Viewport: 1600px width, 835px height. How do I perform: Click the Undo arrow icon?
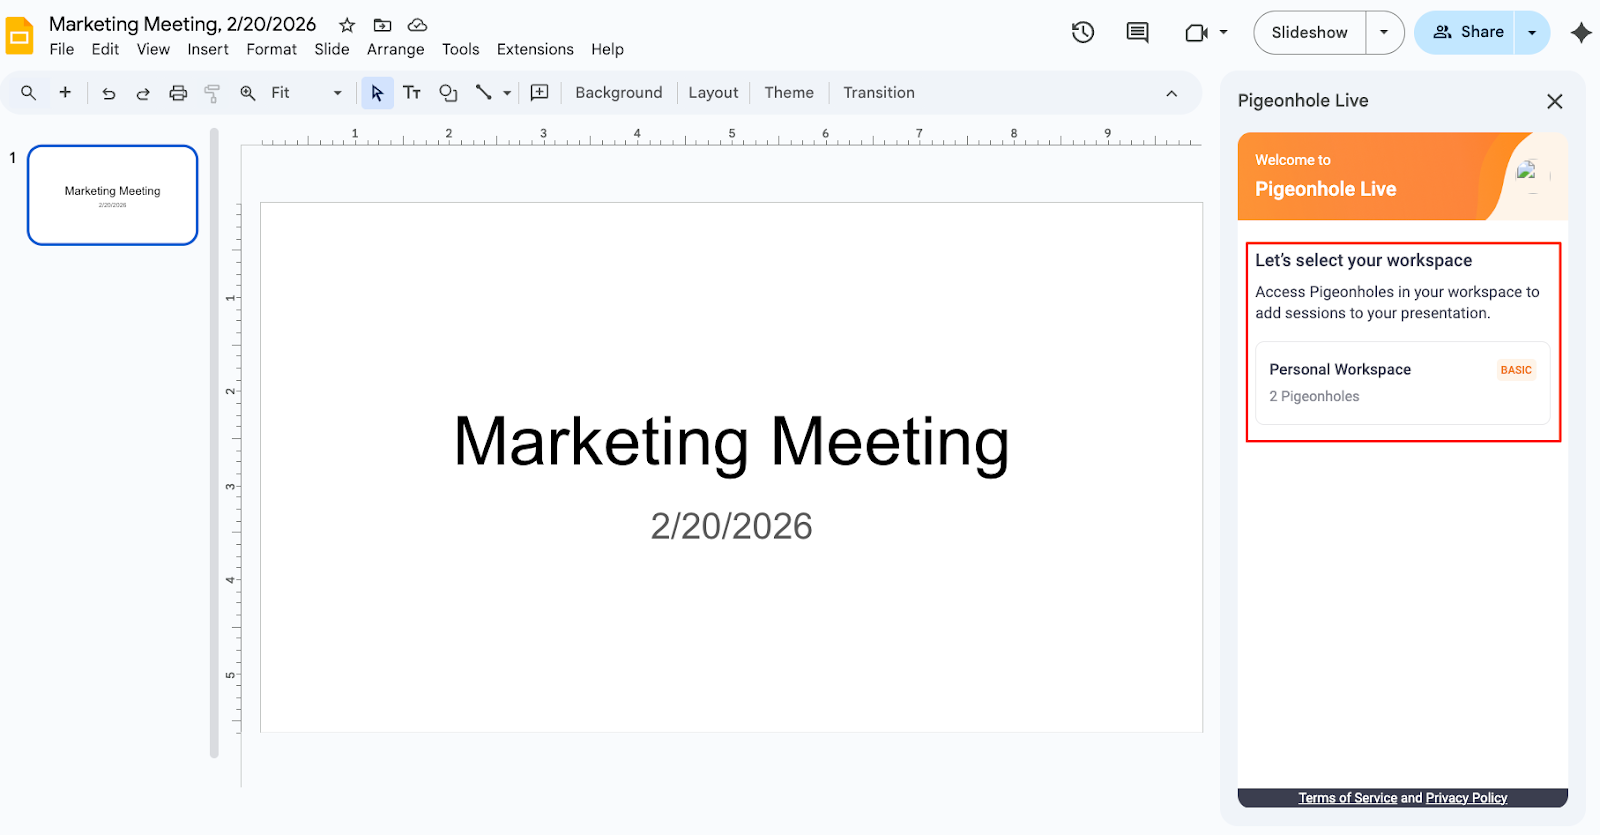[x=109, y=93]
